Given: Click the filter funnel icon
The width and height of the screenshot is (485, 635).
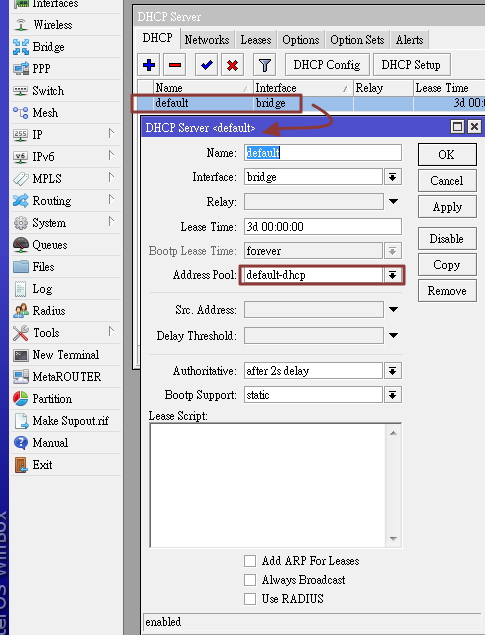Looking at the screenshot, I should [264, 65].
